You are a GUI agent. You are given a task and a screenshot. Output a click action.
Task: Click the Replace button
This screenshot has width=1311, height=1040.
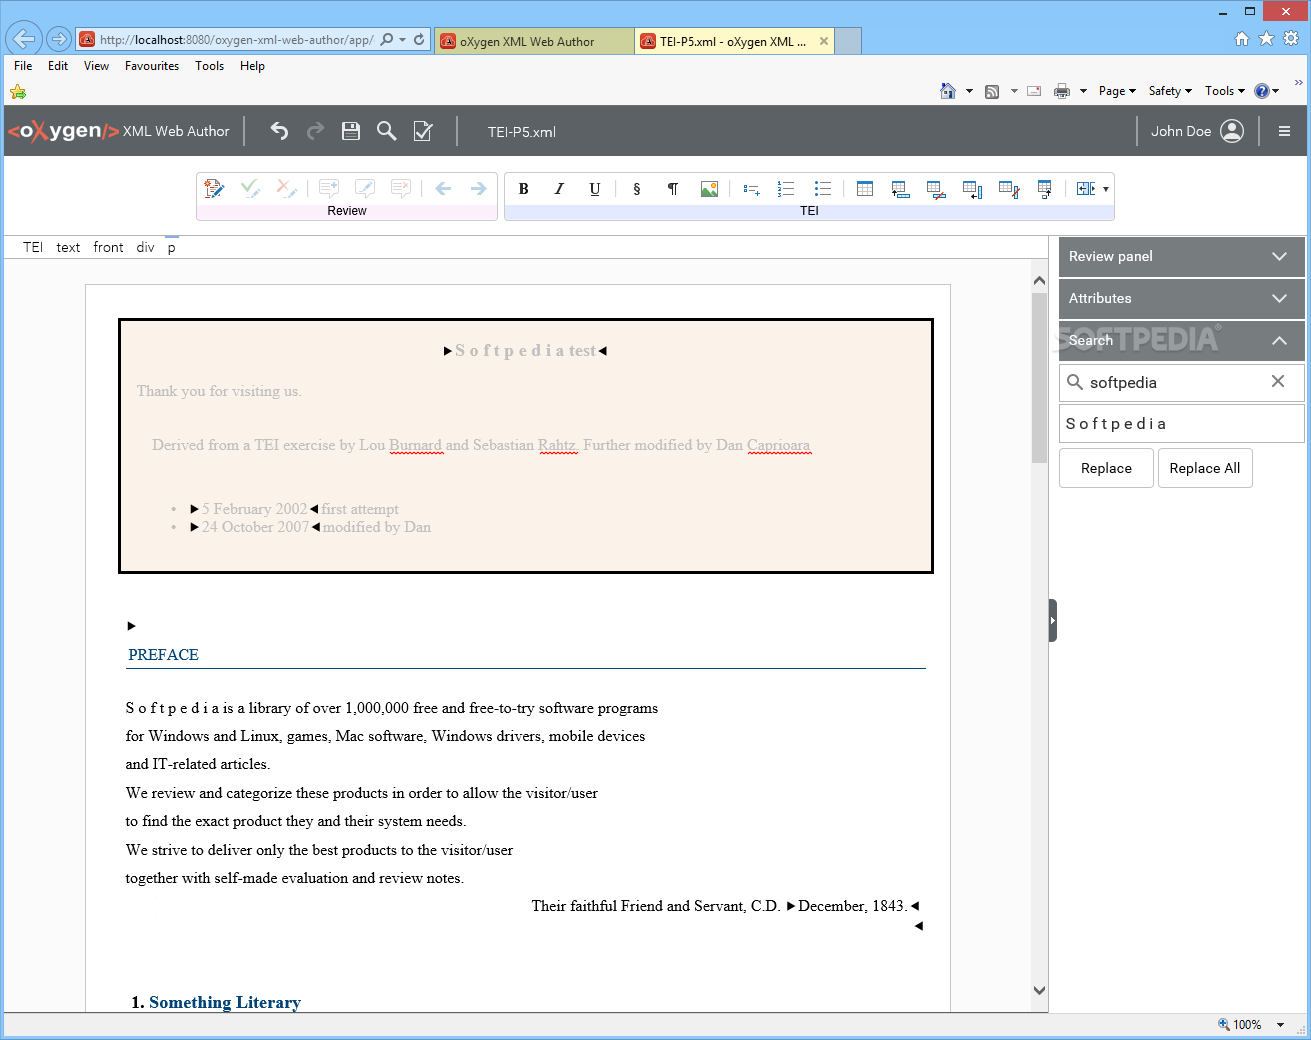coord(1106,468)
